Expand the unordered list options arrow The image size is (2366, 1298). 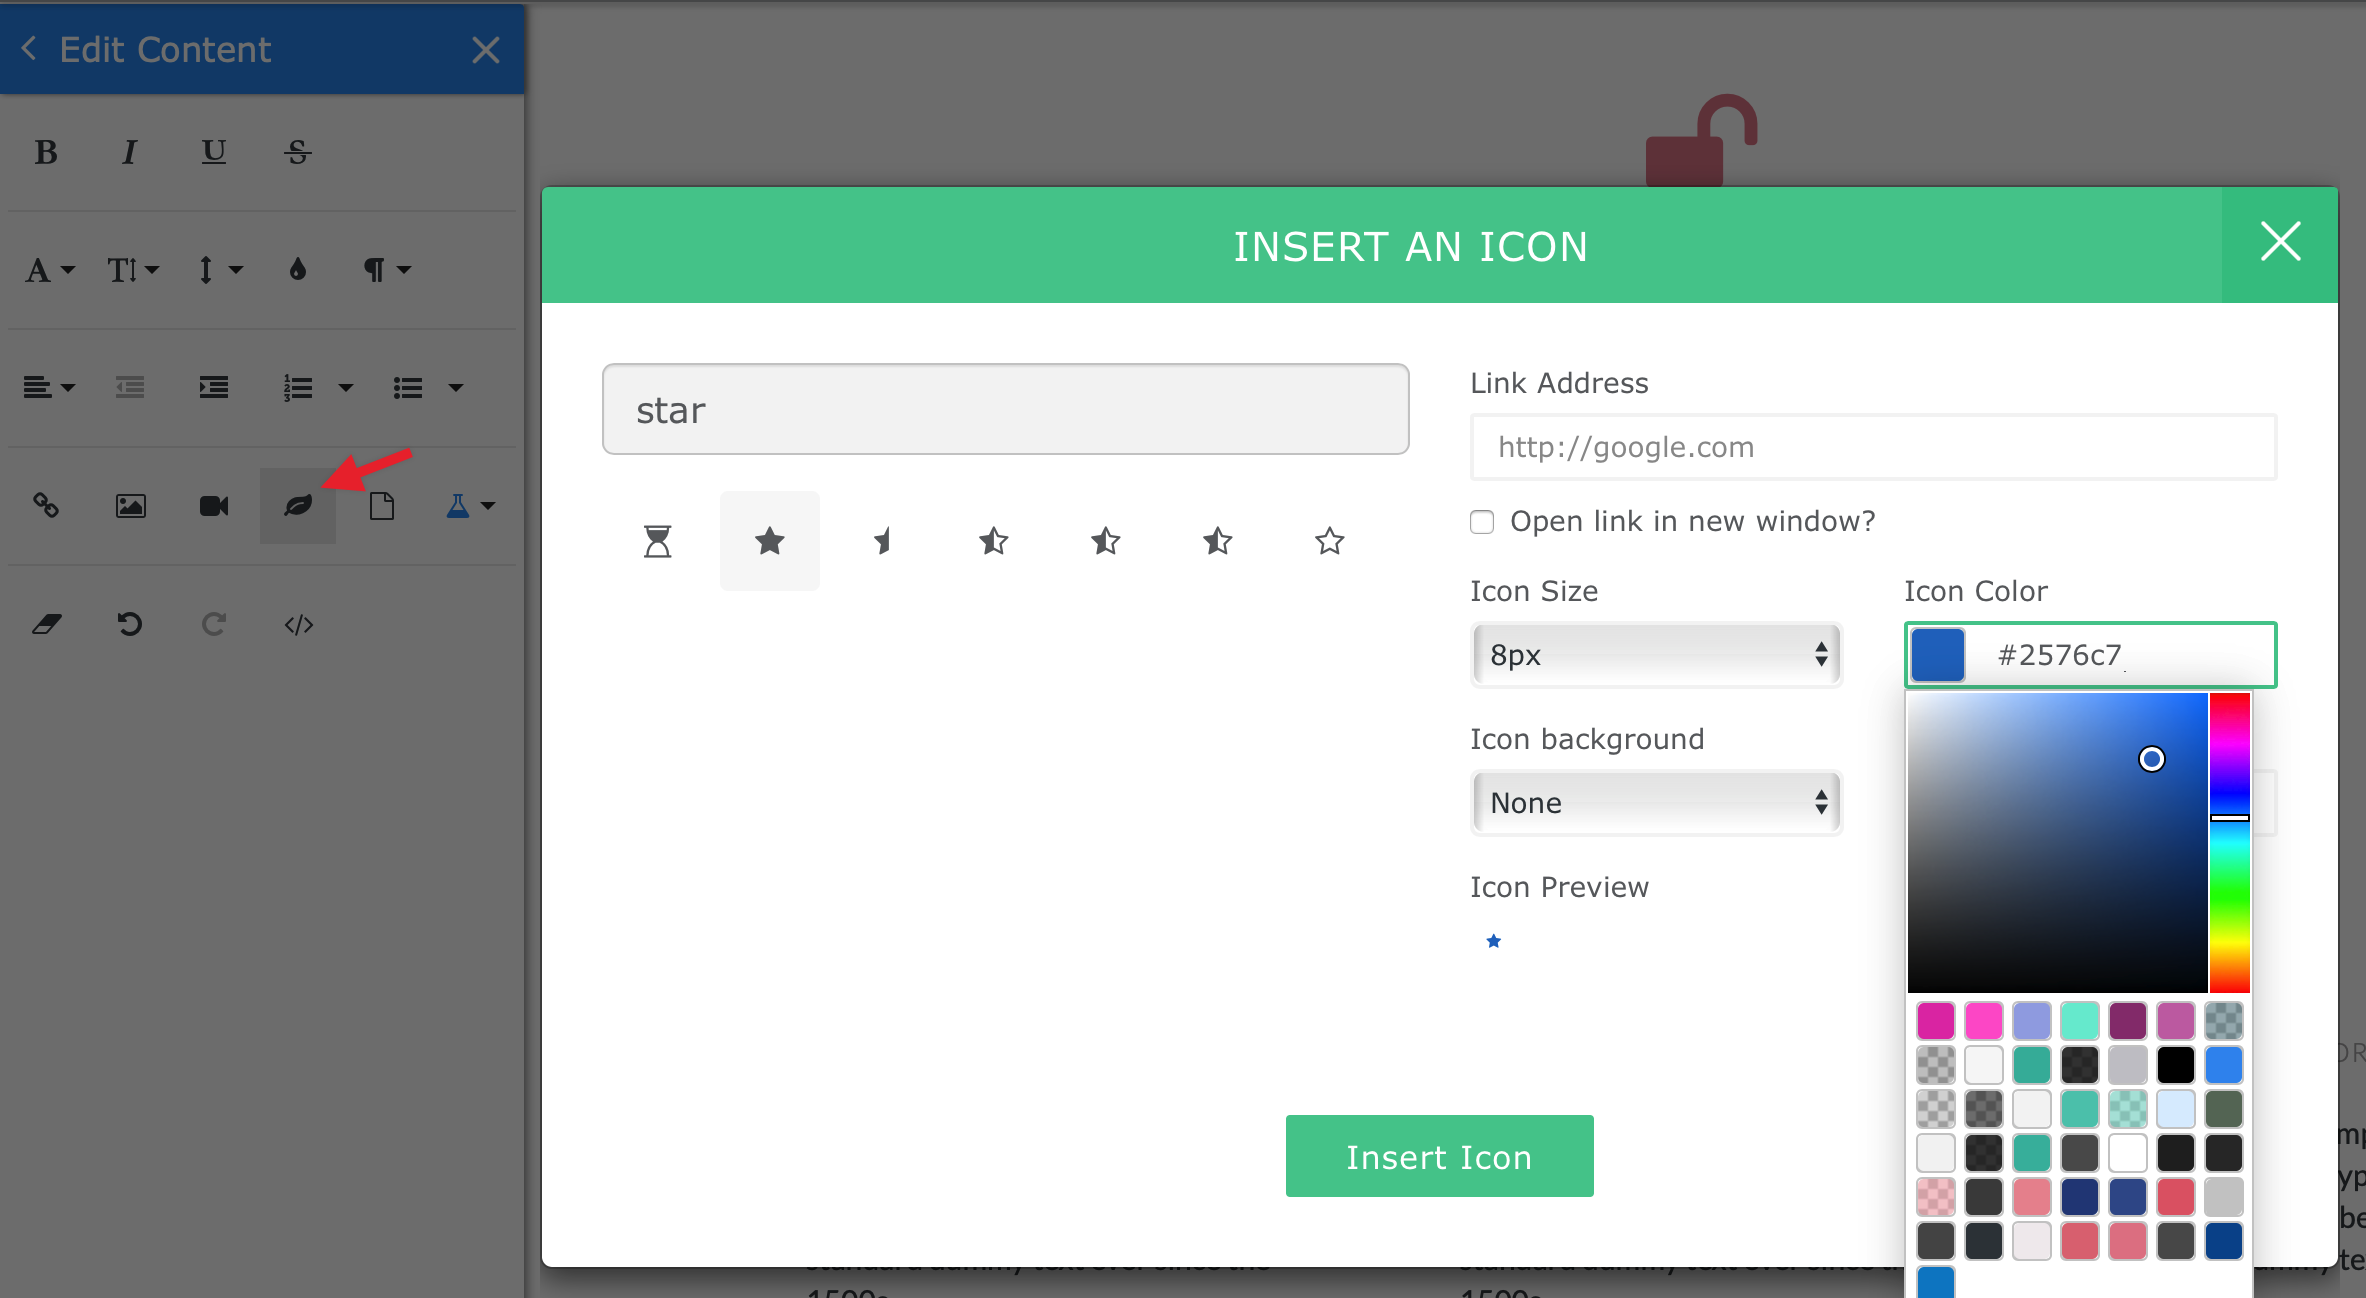(x=456, y=388)
